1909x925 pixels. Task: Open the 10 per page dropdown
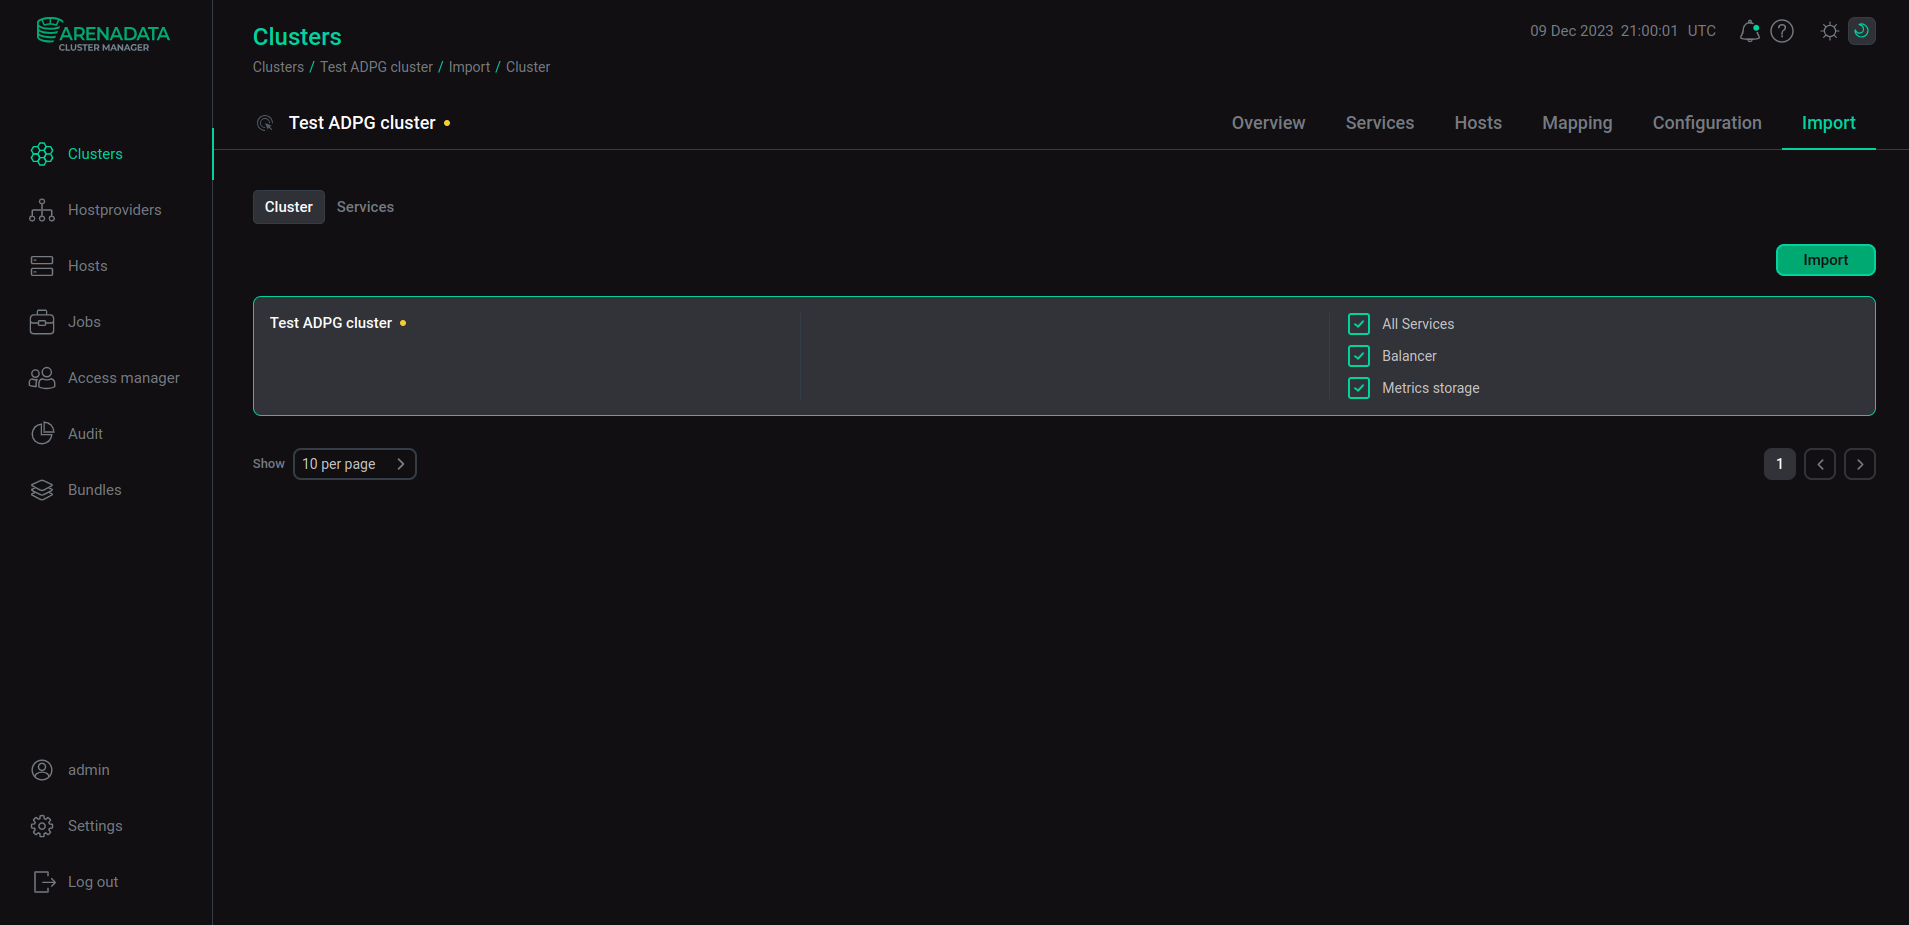point(355,464)
